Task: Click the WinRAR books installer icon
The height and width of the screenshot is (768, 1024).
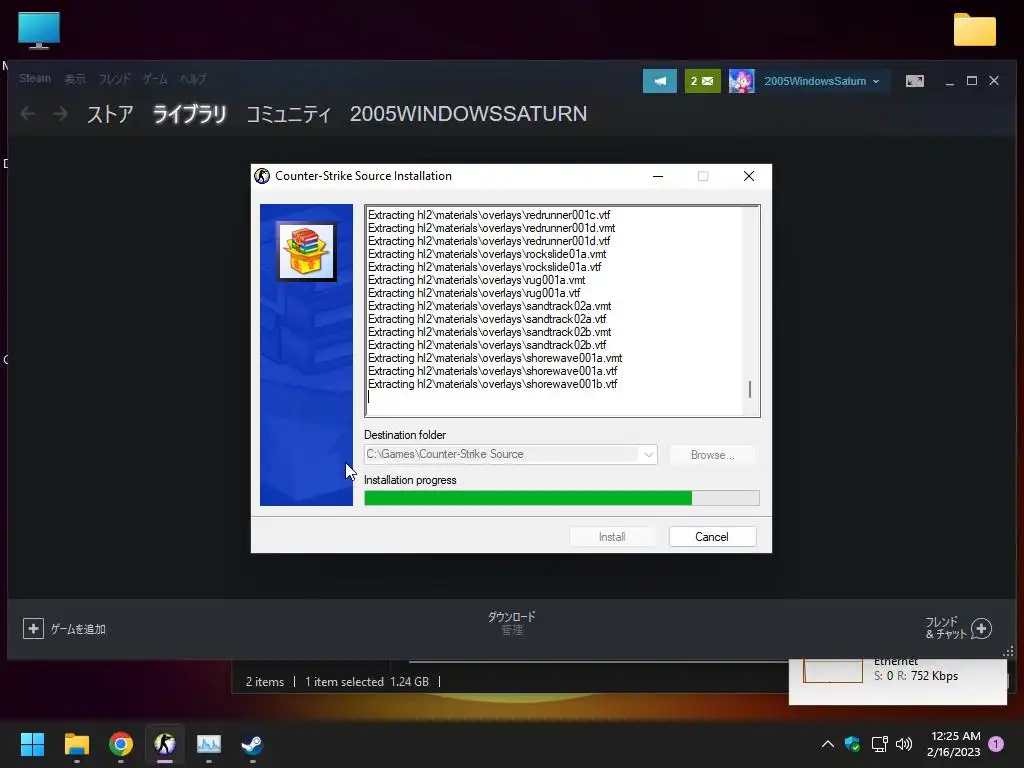Action: coord(306,251)
